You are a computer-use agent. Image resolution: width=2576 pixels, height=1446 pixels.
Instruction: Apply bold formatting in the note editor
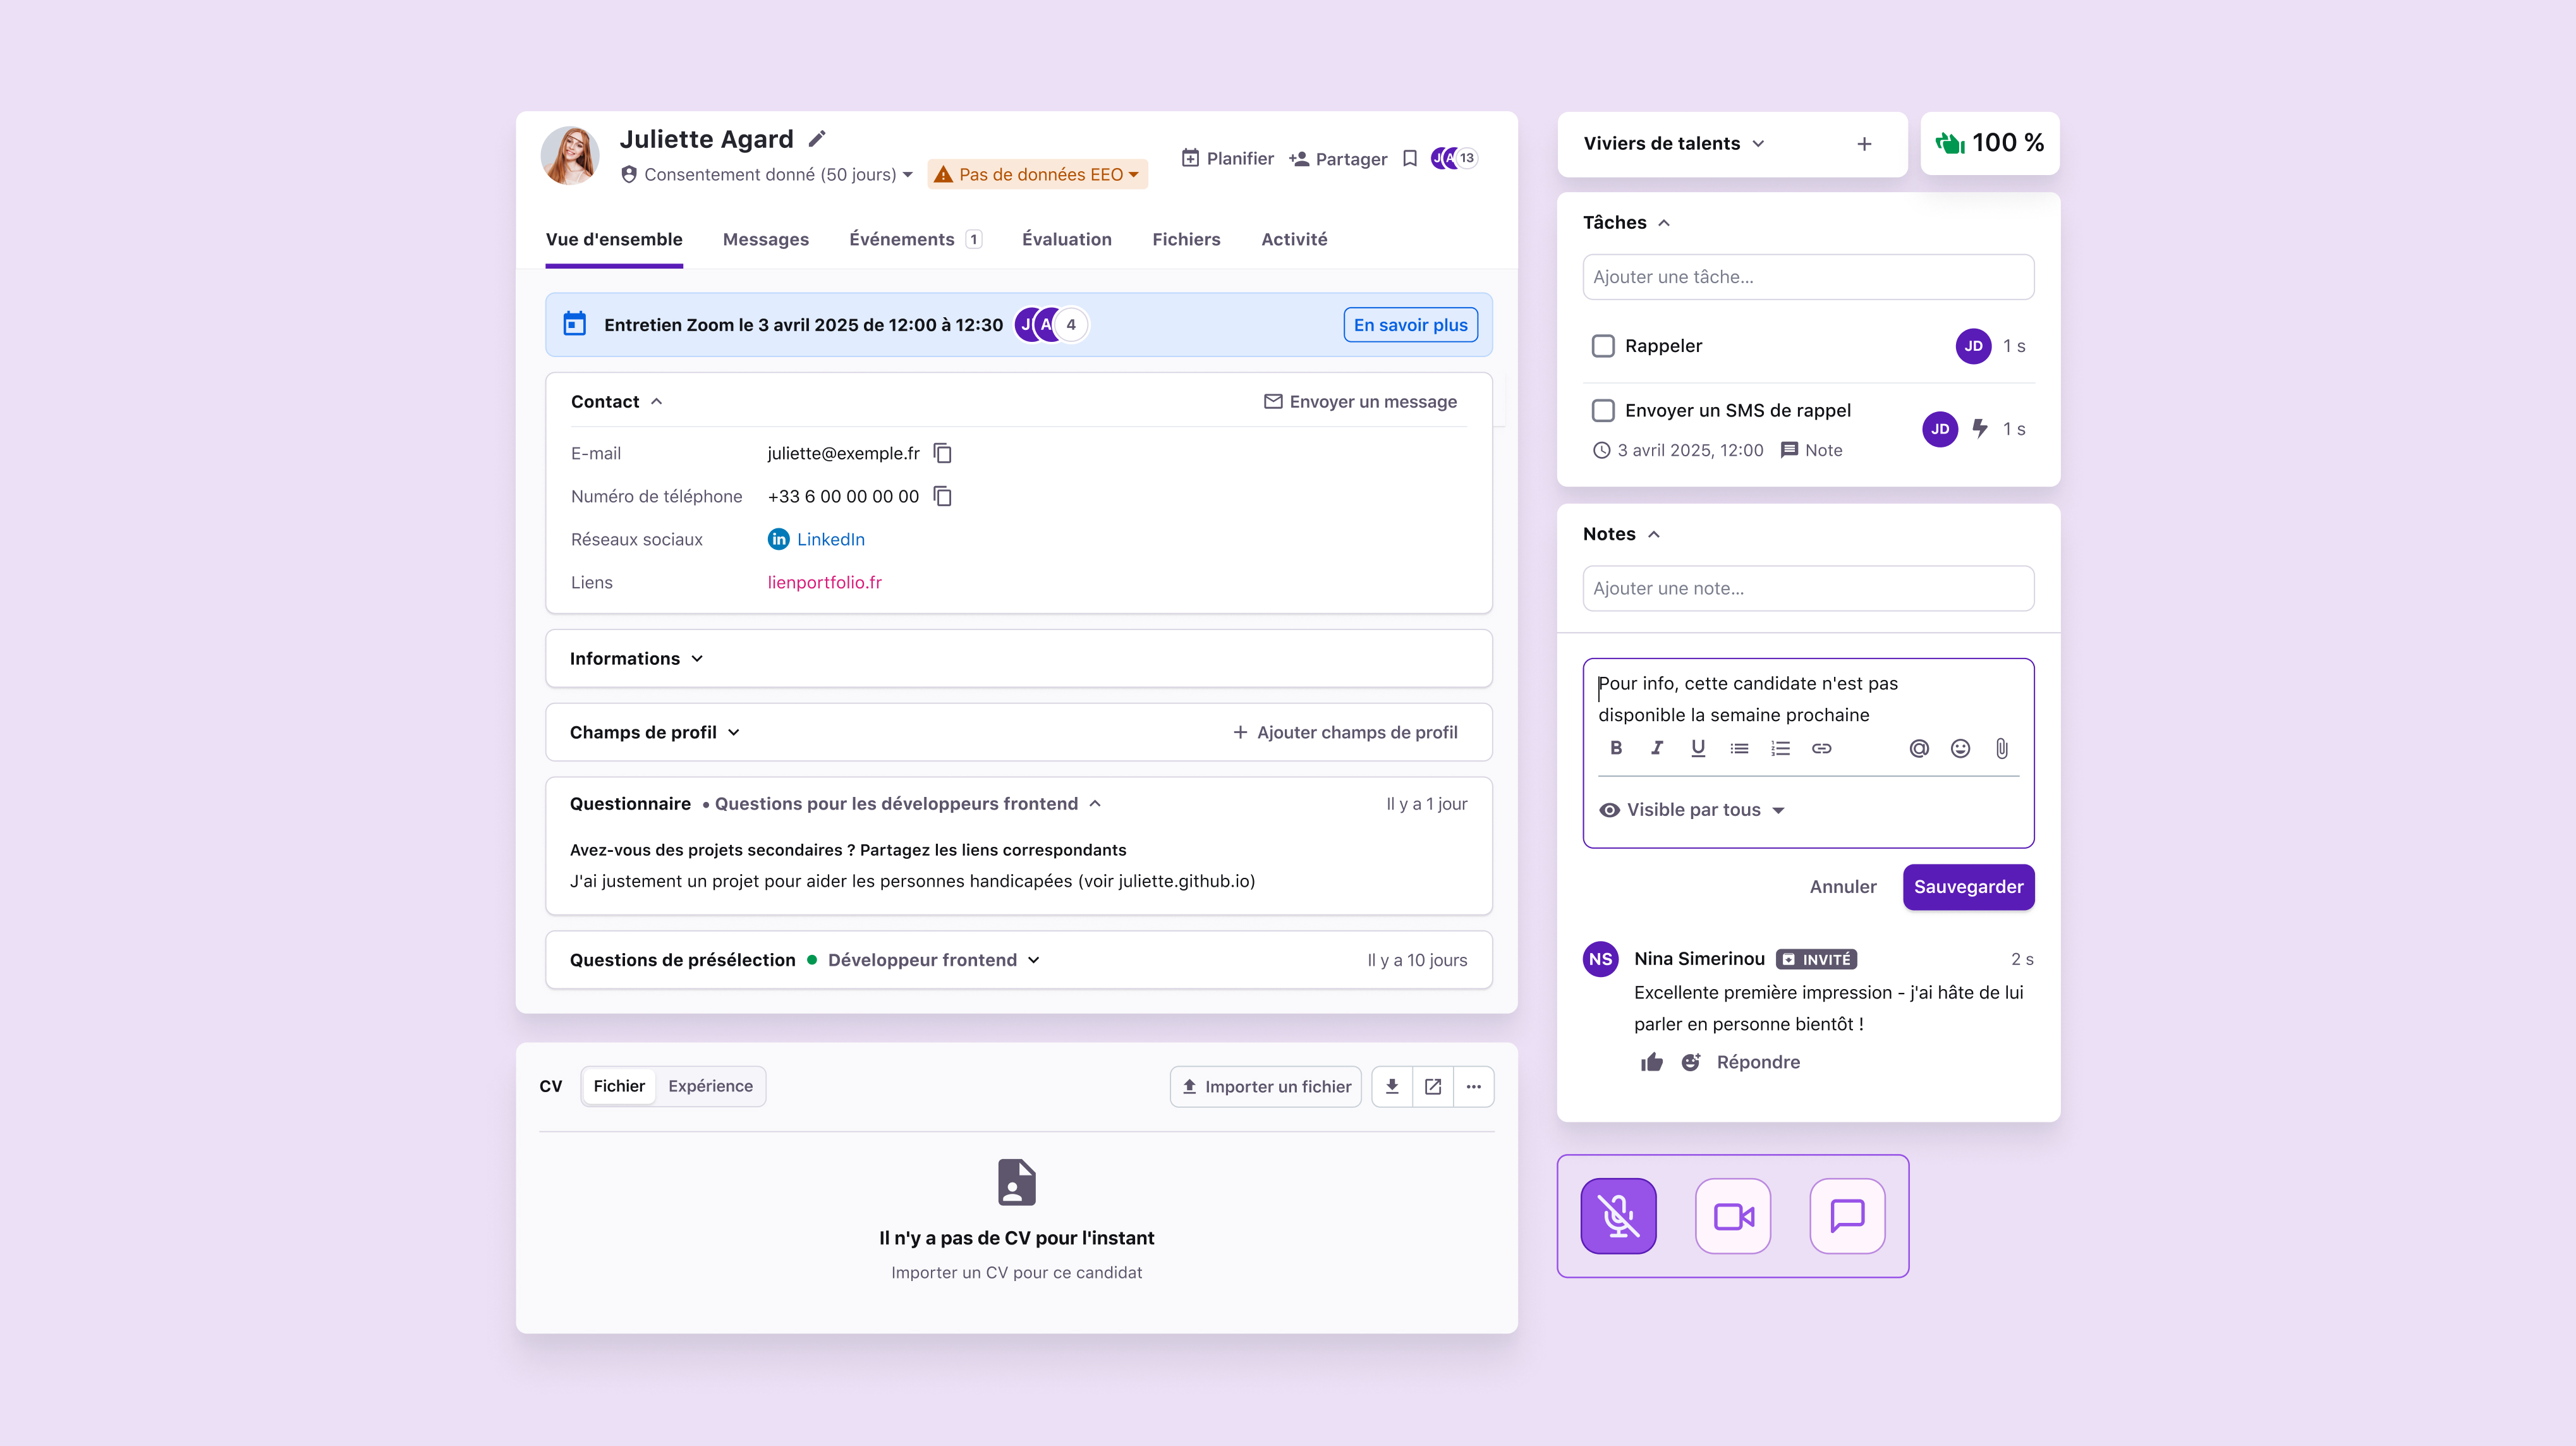point(1616,748)
